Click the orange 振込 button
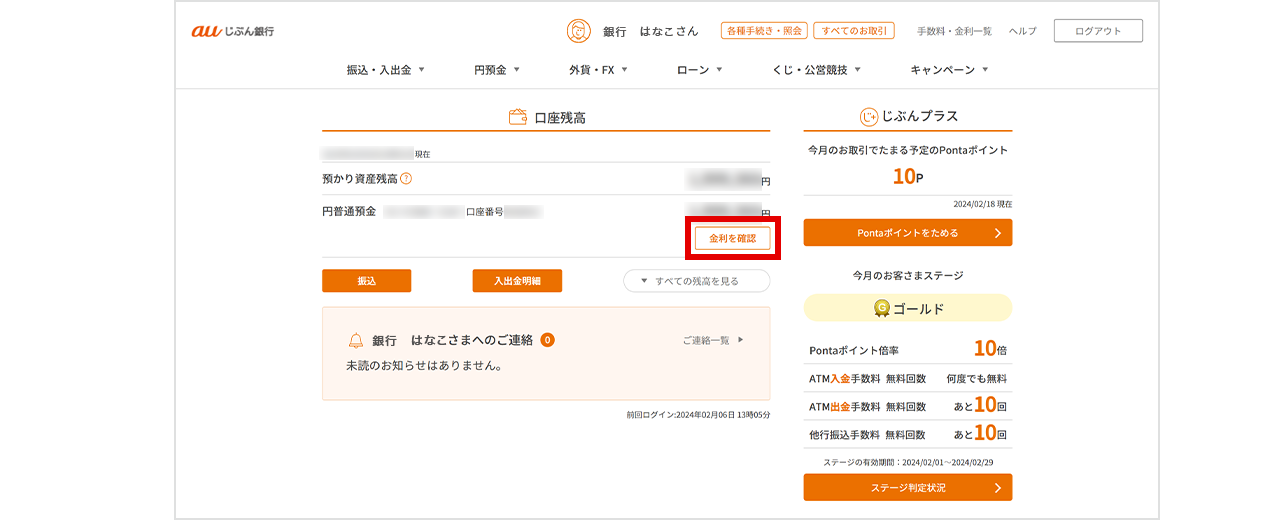The width and height of the screenshot is (1284, 520). tap(366, 281)
